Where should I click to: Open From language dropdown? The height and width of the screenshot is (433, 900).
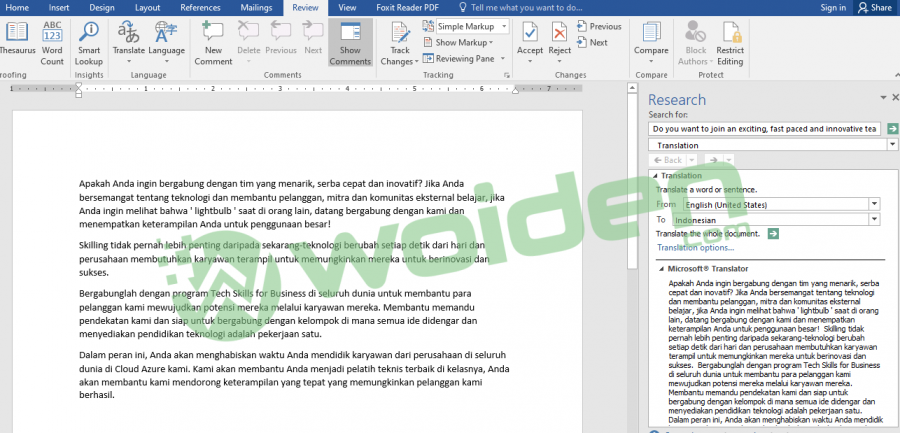[x=874, y=204]
